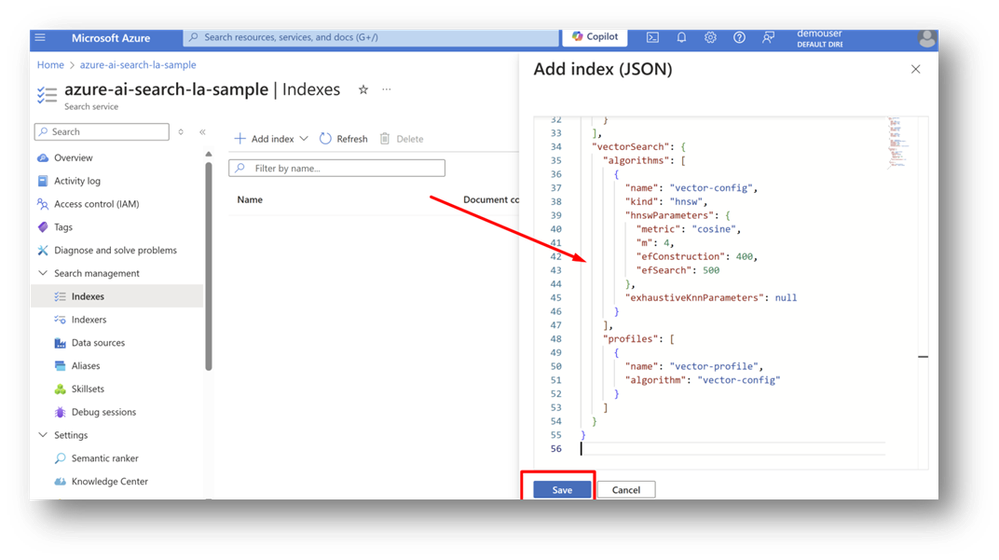Click sidebar scroll up arrow
Image resolution: width=999 pixels, height=560 pixels.
click(208, 154)
